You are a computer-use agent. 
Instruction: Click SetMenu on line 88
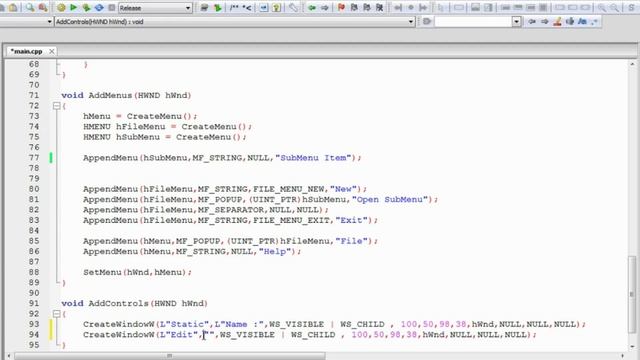(x=102, y=272)
